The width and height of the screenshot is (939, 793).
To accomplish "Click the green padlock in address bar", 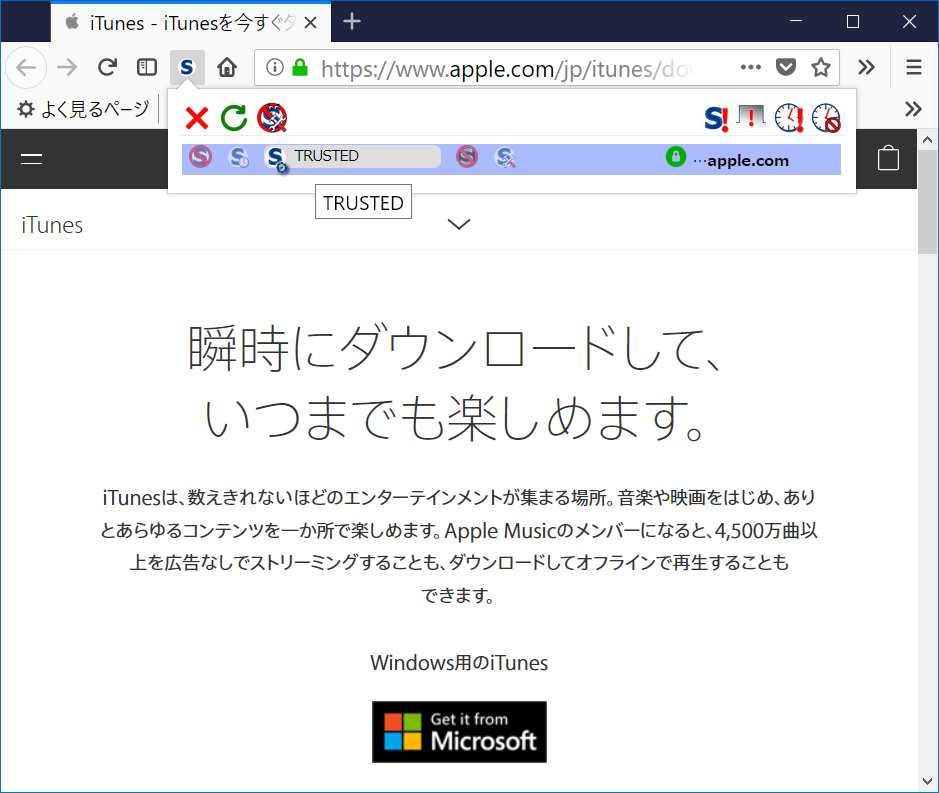I will pos(300,67).
